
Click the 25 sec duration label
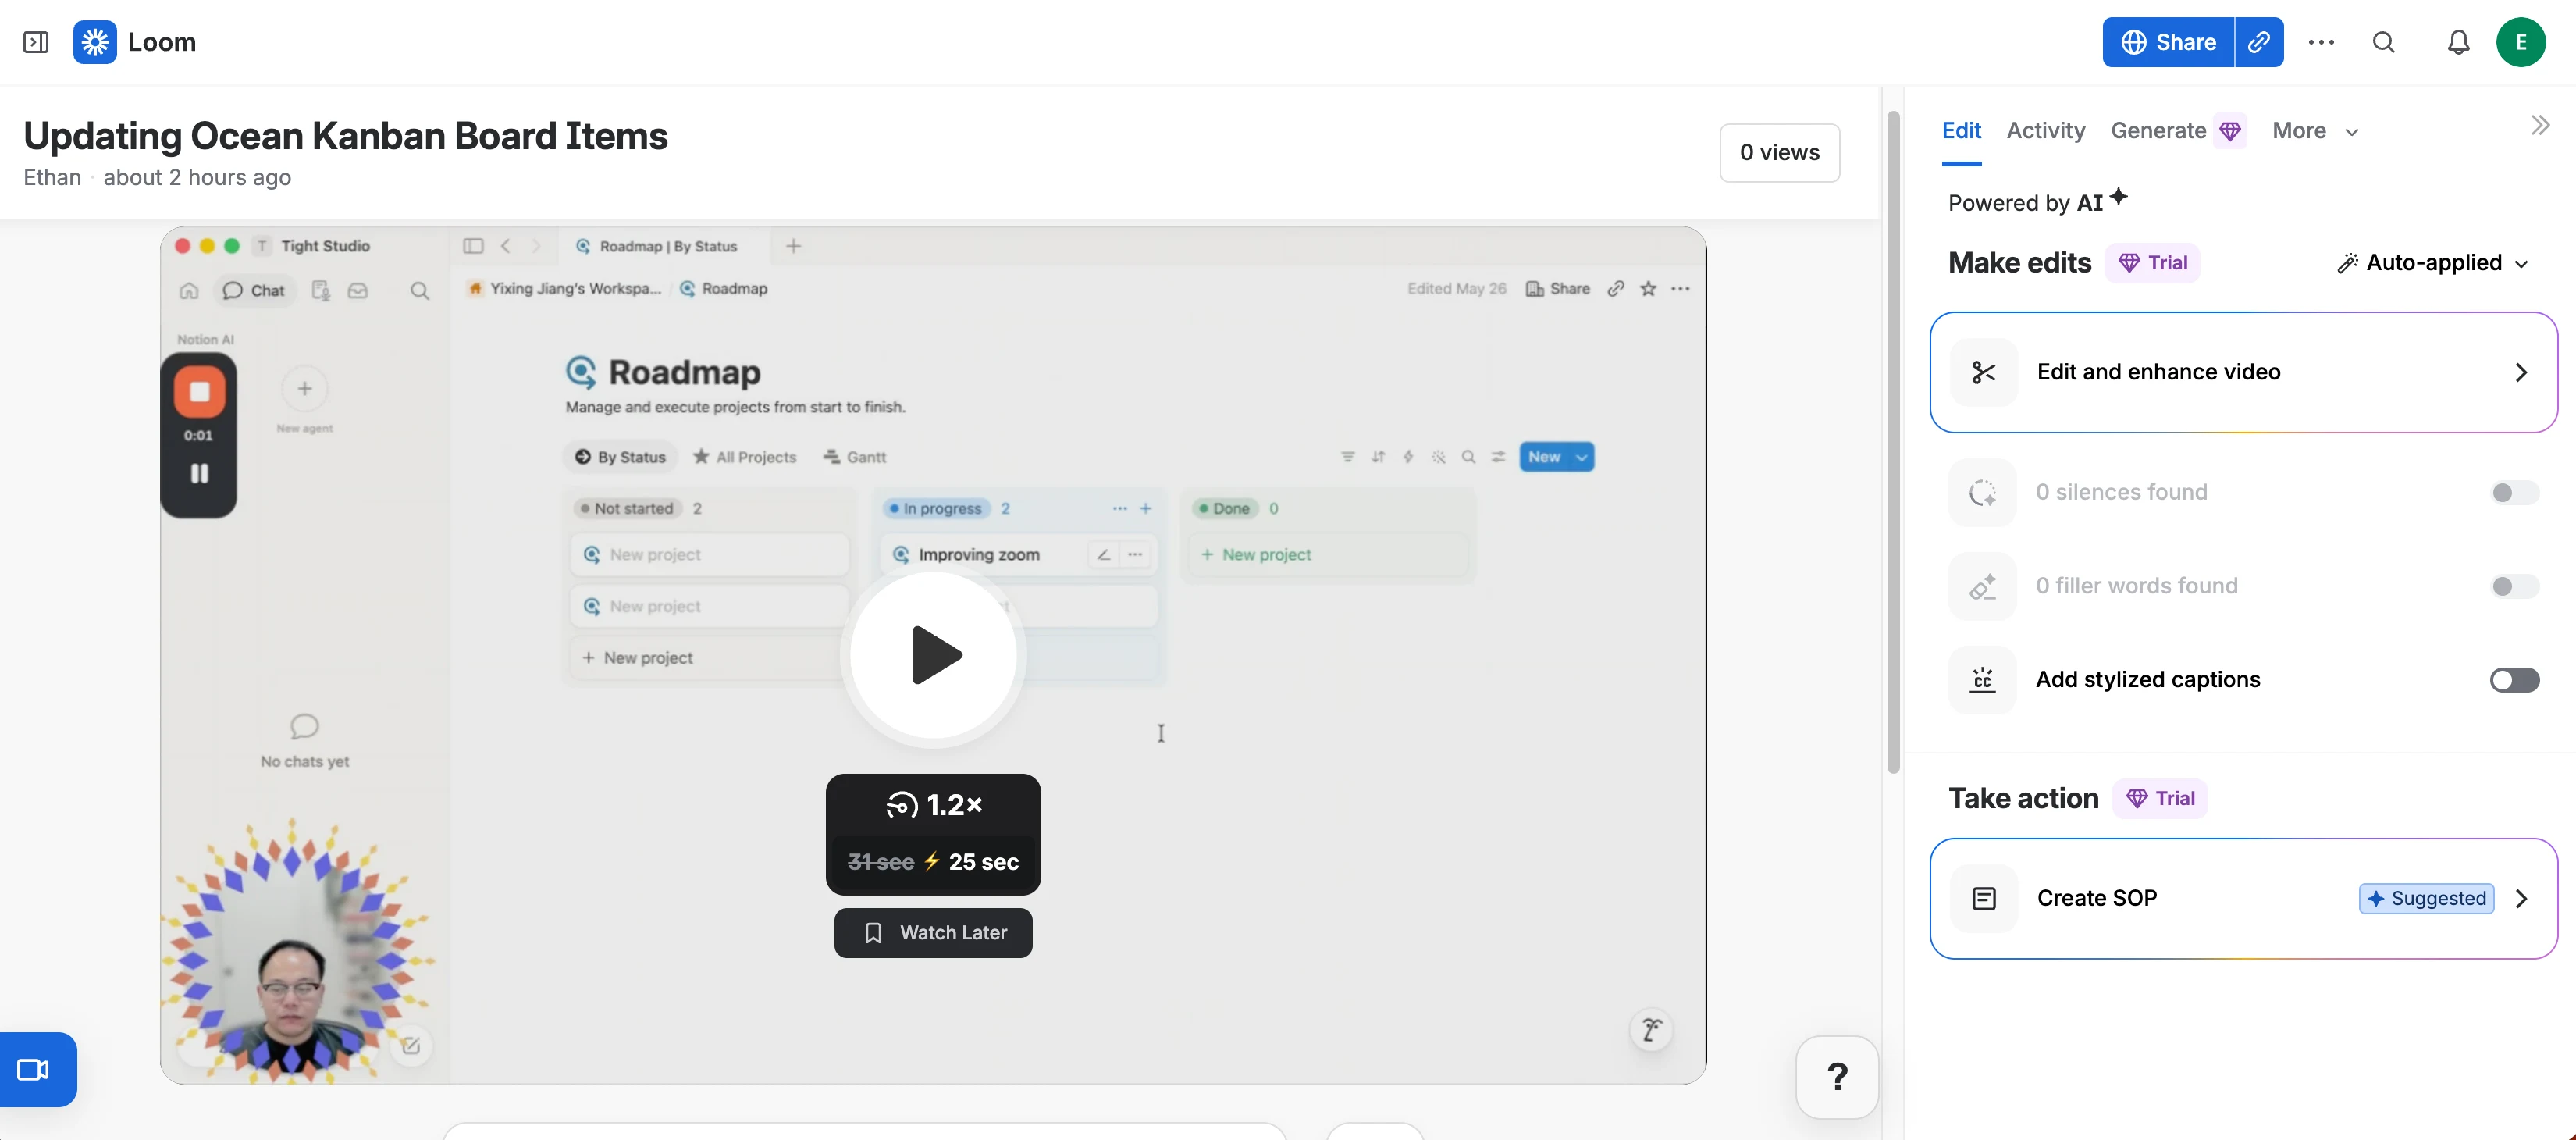coord(984,862)
